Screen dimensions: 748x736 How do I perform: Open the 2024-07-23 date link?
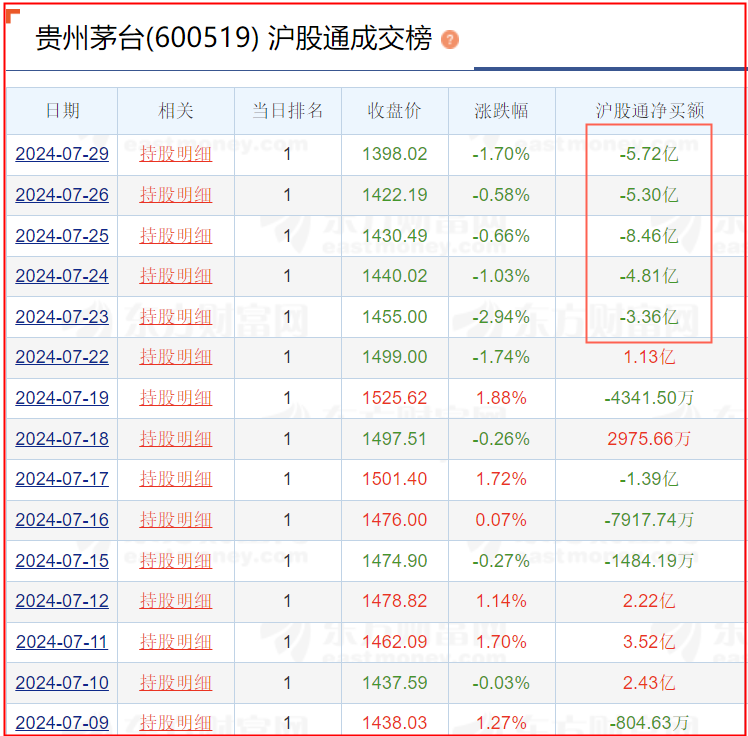[62, 317]
